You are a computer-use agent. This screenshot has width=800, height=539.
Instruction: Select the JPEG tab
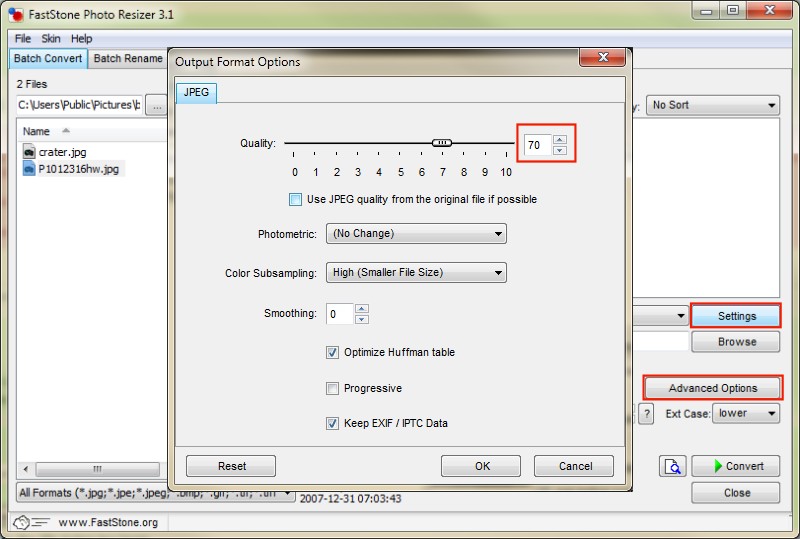196,92
